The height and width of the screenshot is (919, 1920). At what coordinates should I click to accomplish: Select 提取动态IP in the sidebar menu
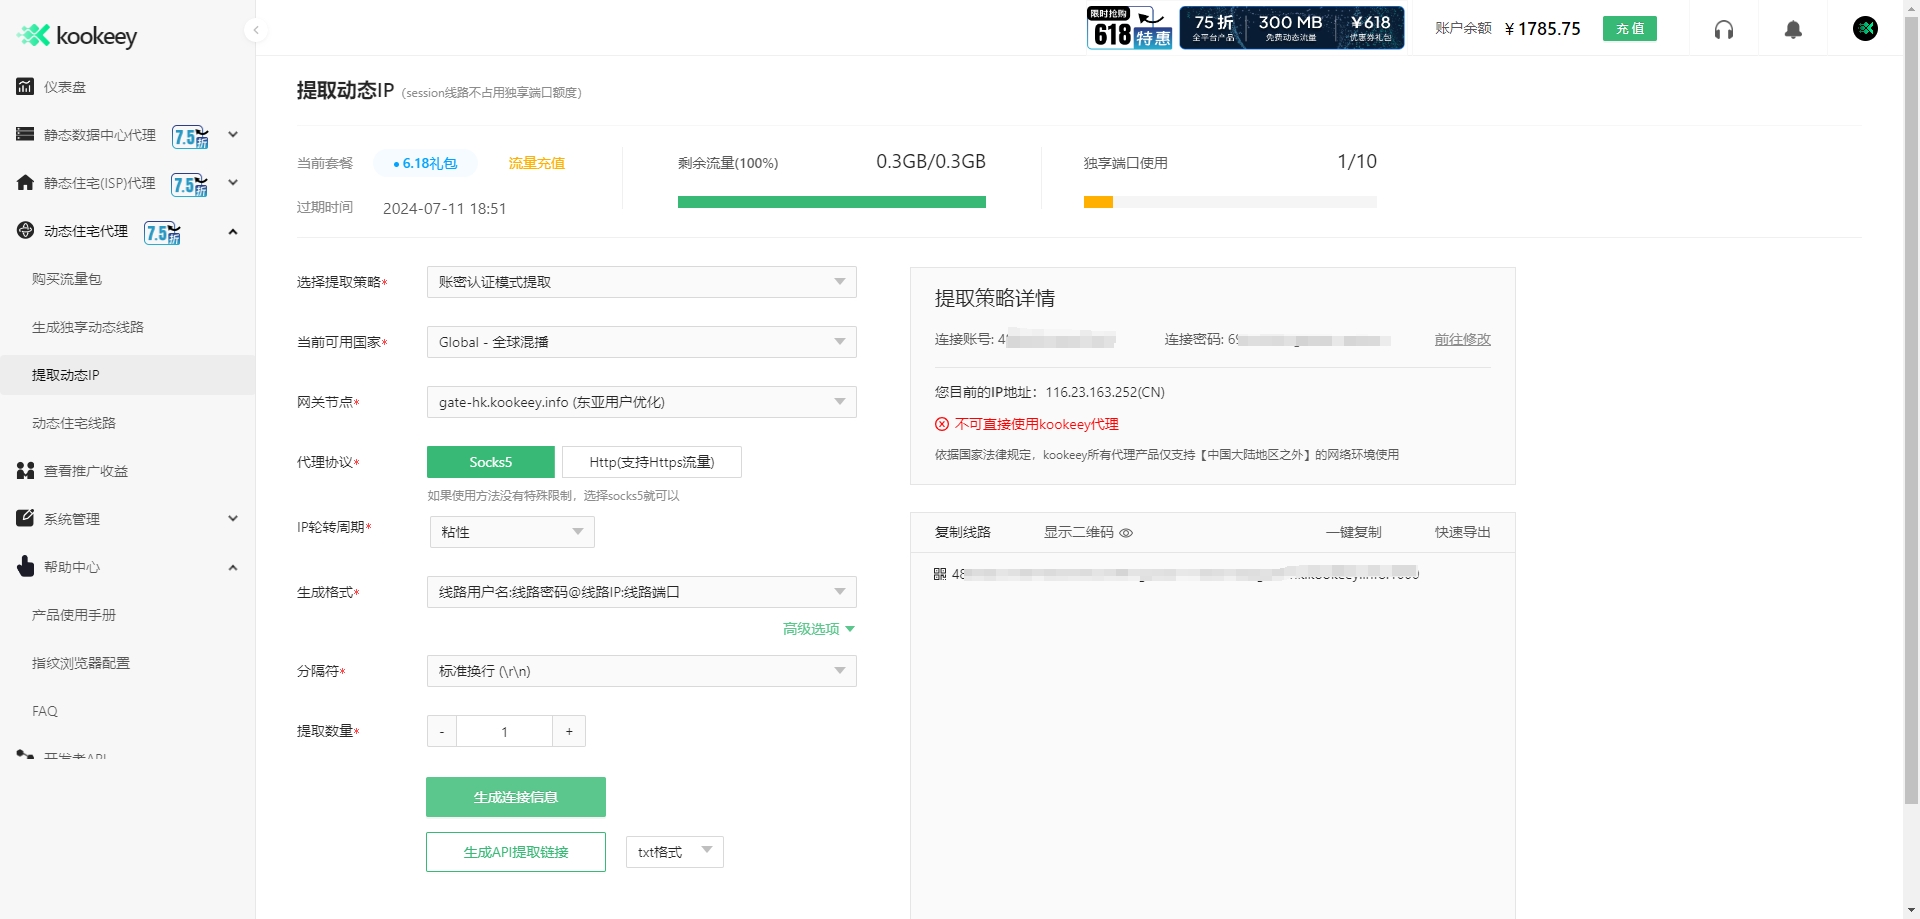66,375
